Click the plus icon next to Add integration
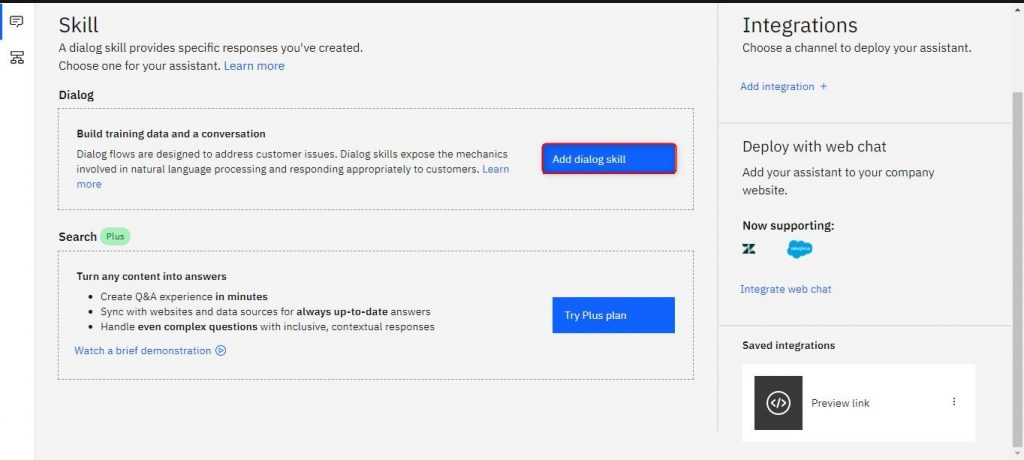This screenshot has height=460, width=1024. 823,86
